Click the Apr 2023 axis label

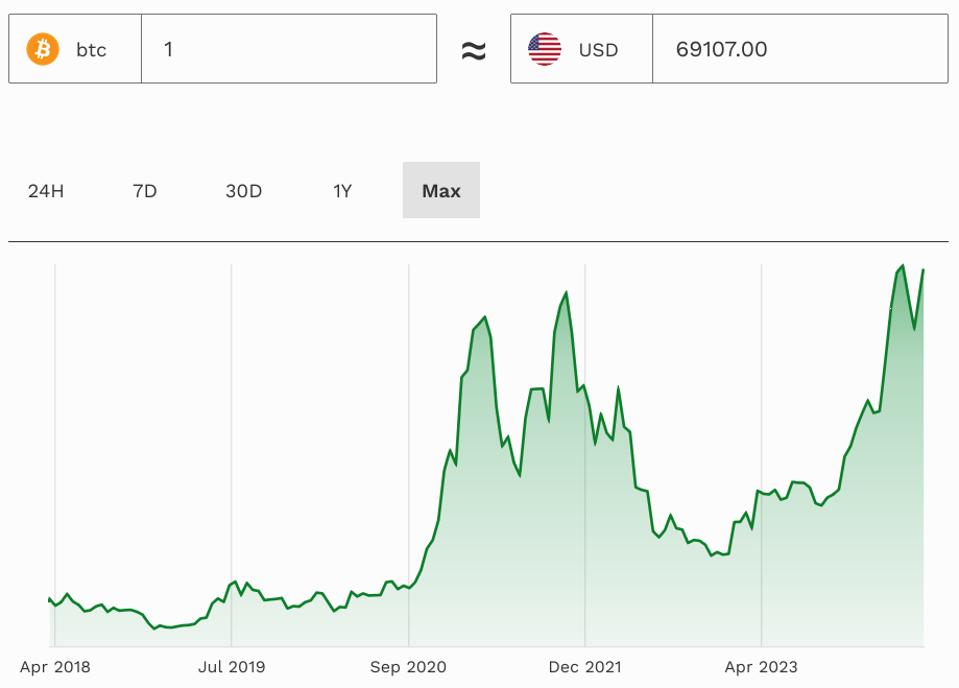pos(761,667)
